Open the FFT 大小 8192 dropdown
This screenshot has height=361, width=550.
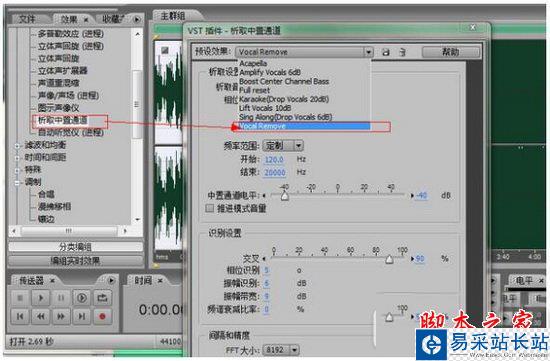[x=294, y=350]
